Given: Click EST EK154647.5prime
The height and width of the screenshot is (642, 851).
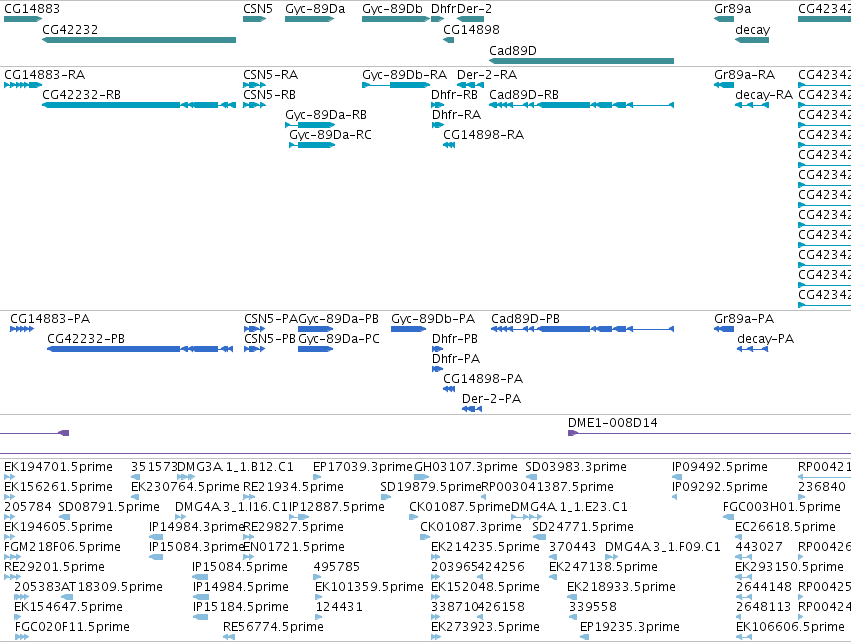Looking at the screenshot, I should (x=68, y=607).
